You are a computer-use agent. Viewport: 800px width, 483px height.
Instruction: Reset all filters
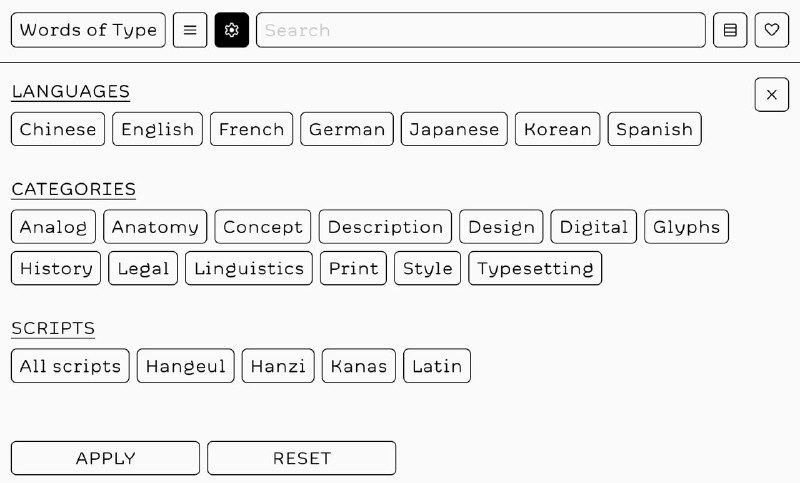[x=302, y=458]
